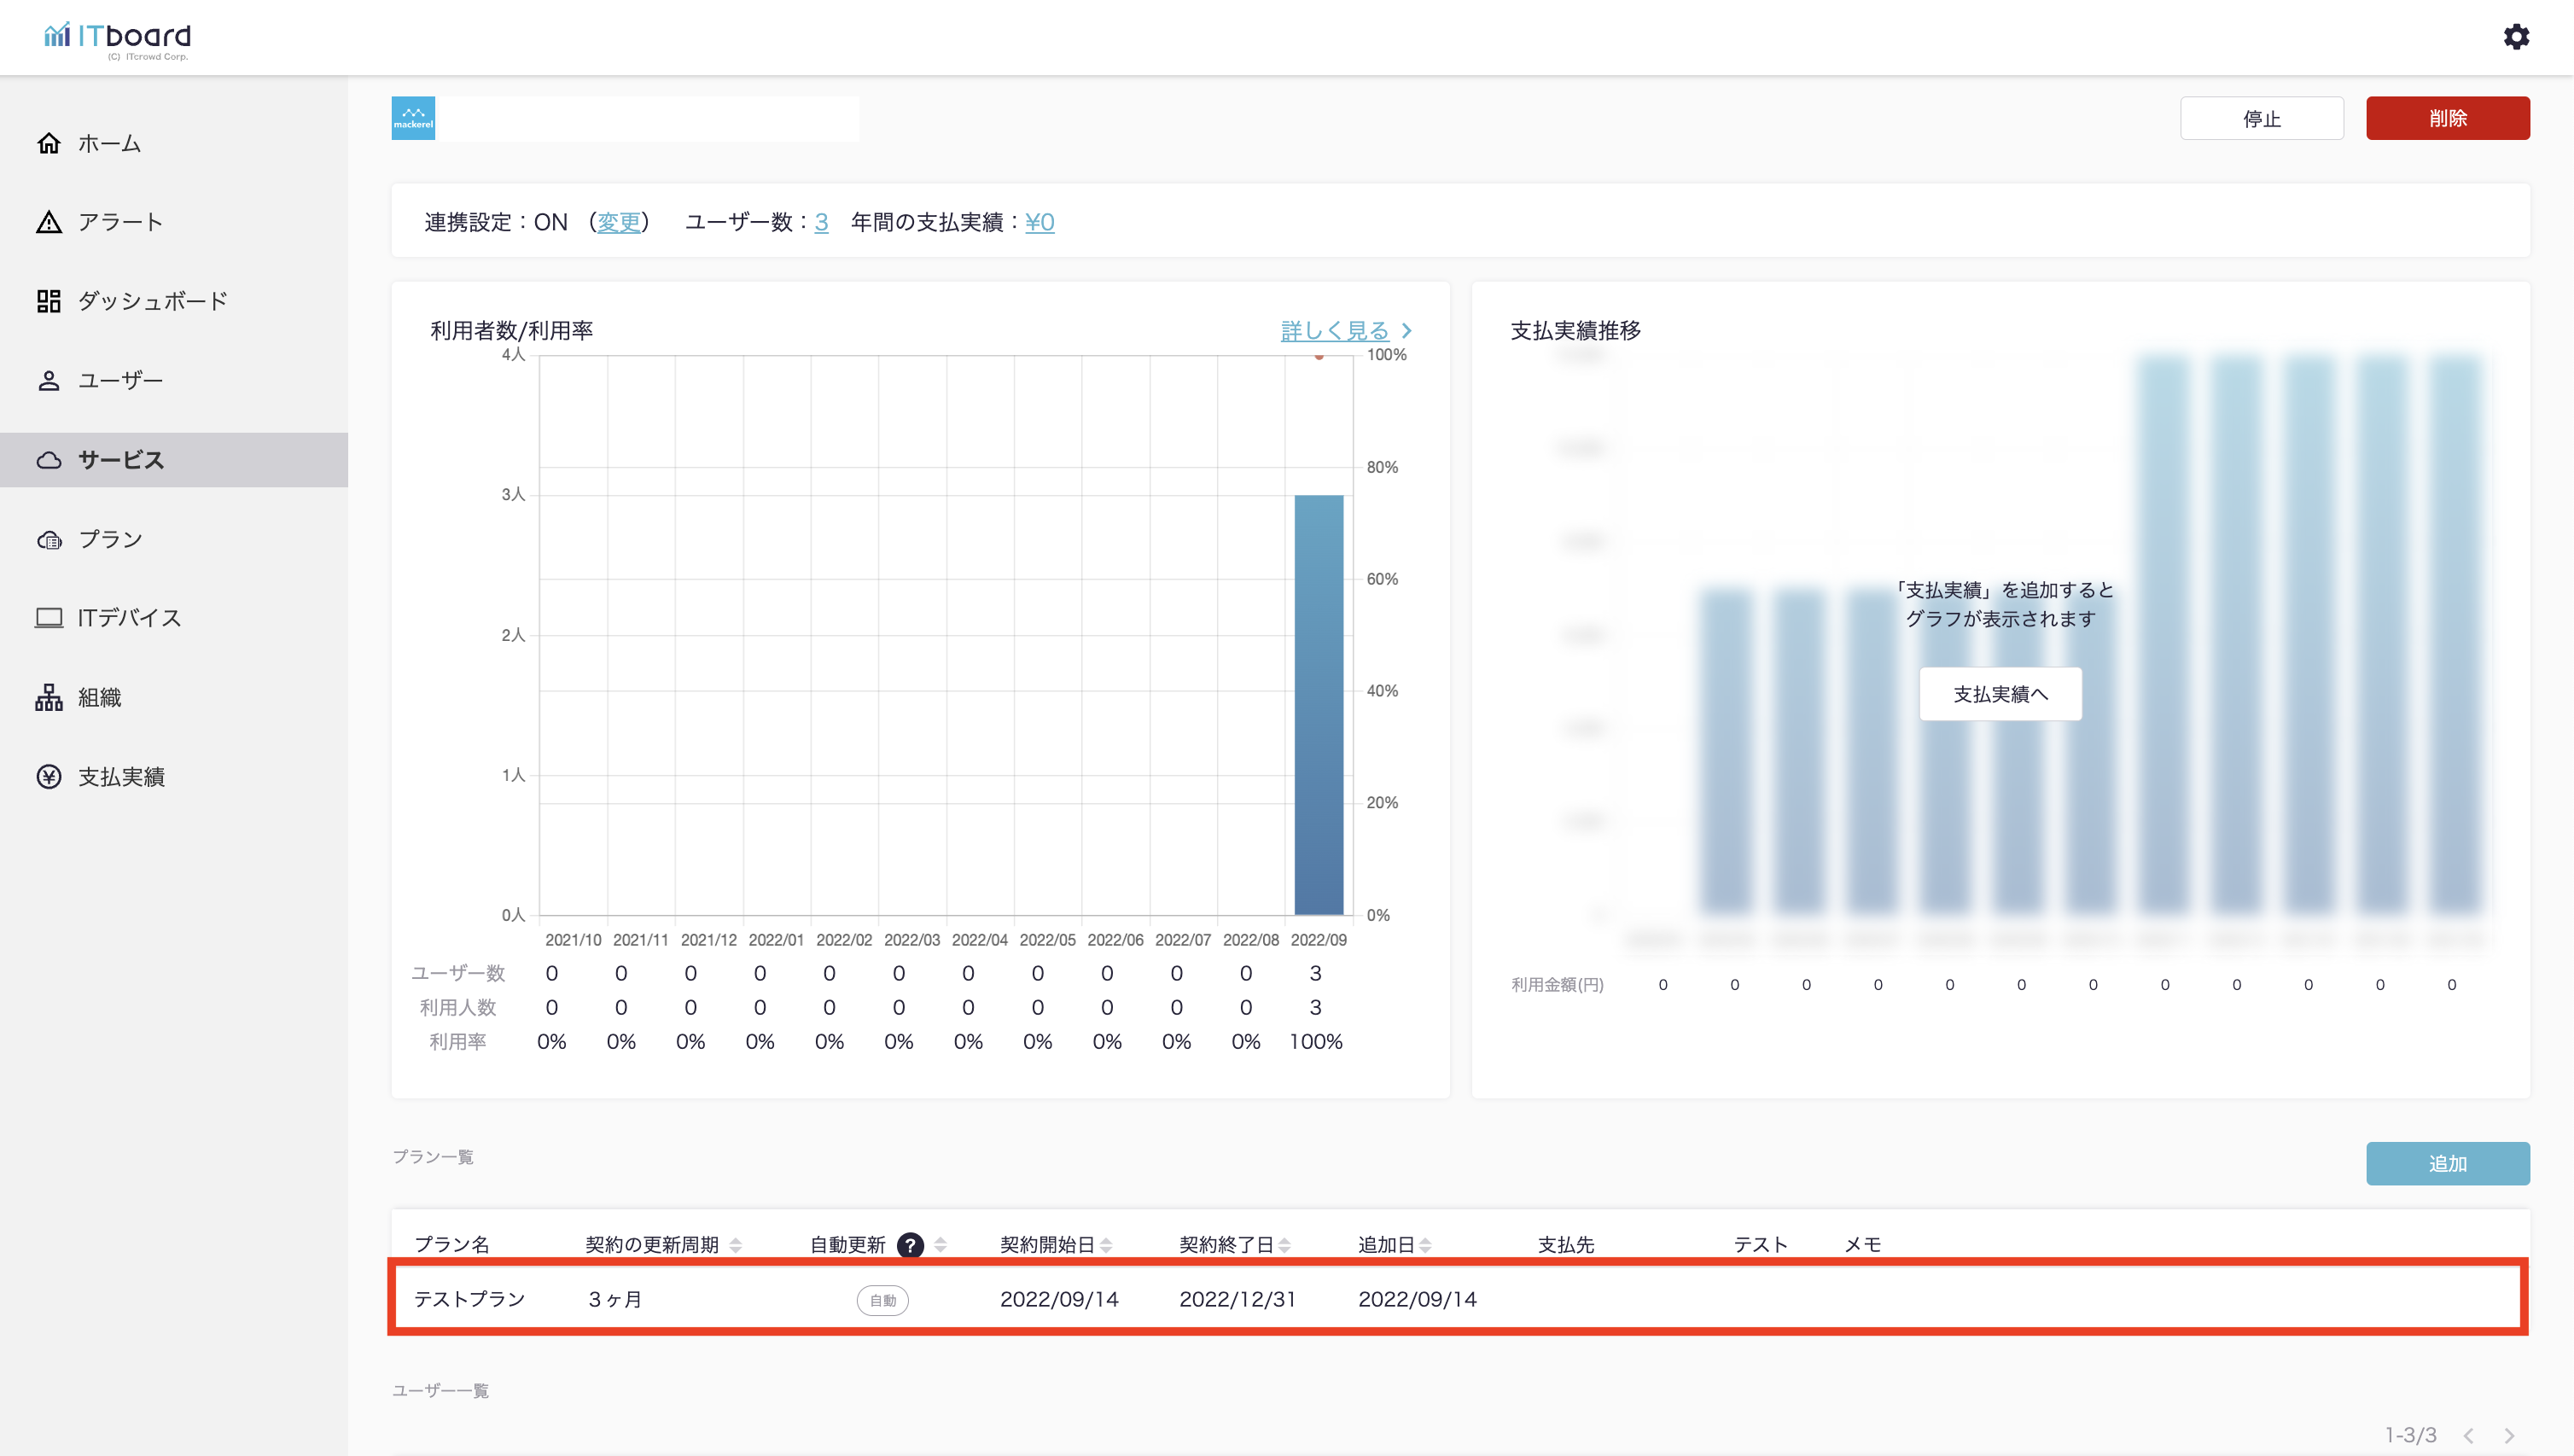Open the settings gear icon
Screen dimensions: 2574x1456
2515,37
